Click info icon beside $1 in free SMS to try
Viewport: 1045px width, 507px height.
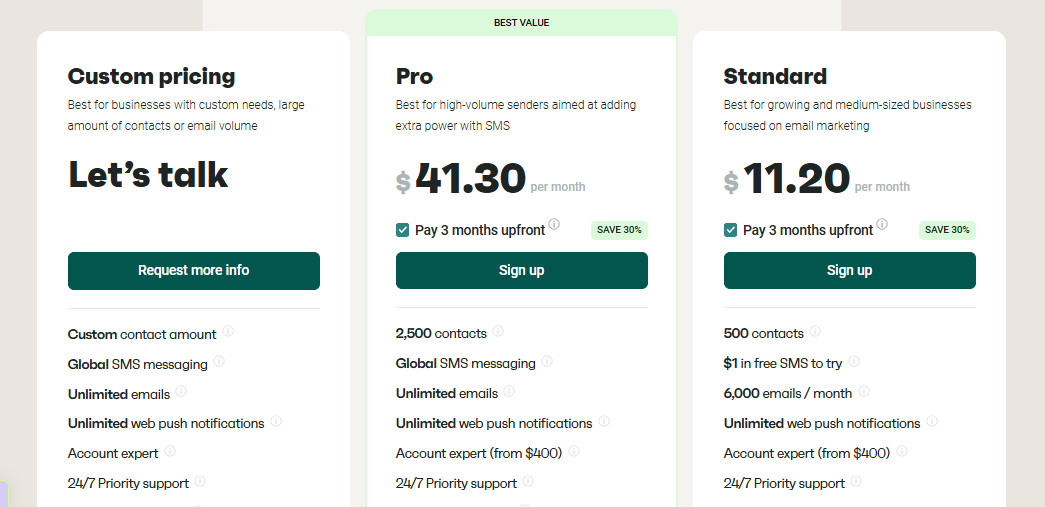click(854, 361)
